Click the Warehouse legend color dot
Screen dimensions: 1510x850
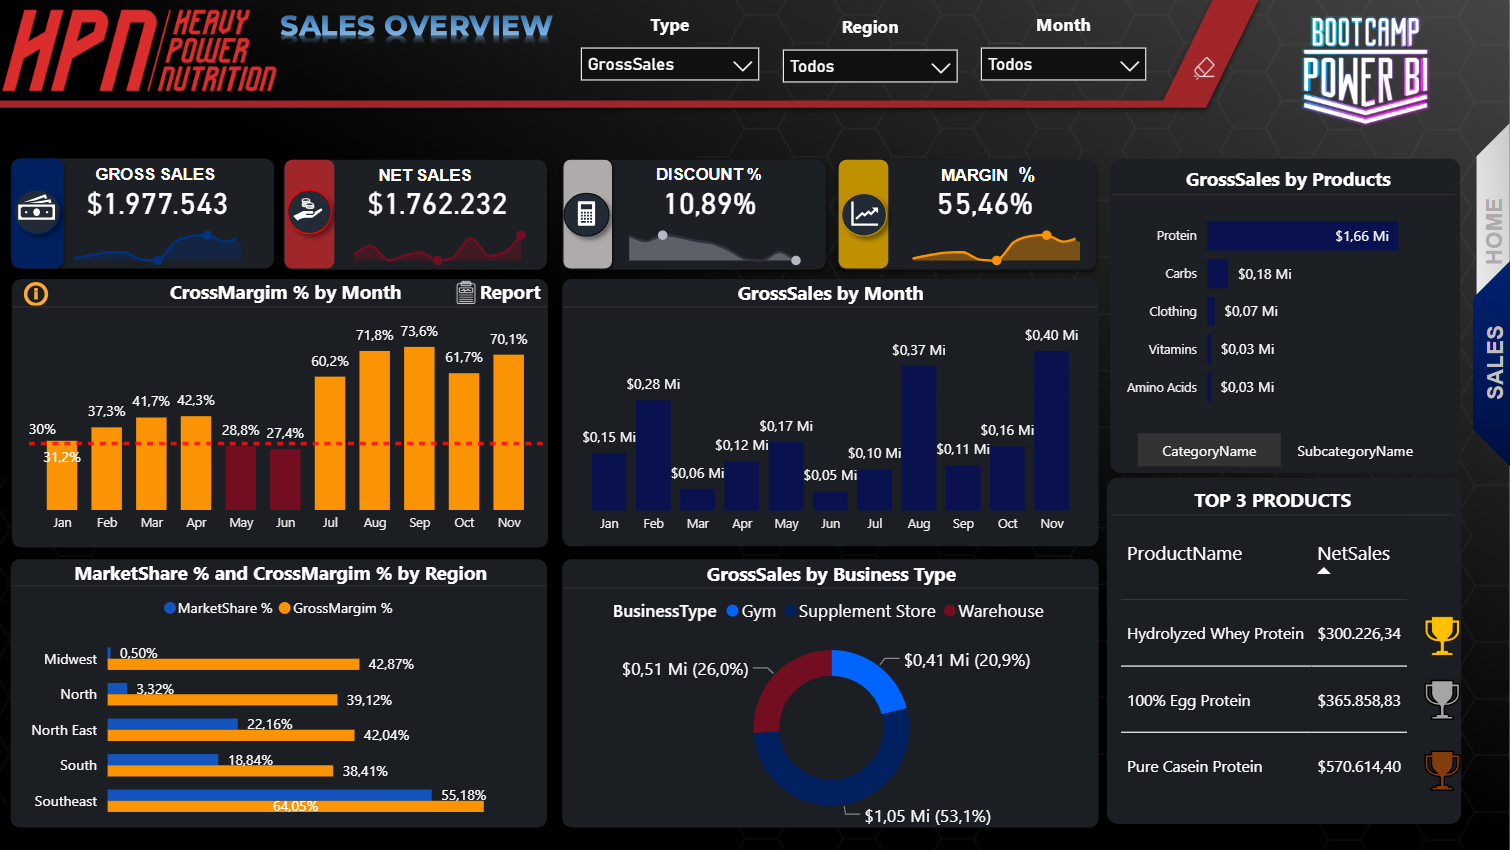(950, 611)
